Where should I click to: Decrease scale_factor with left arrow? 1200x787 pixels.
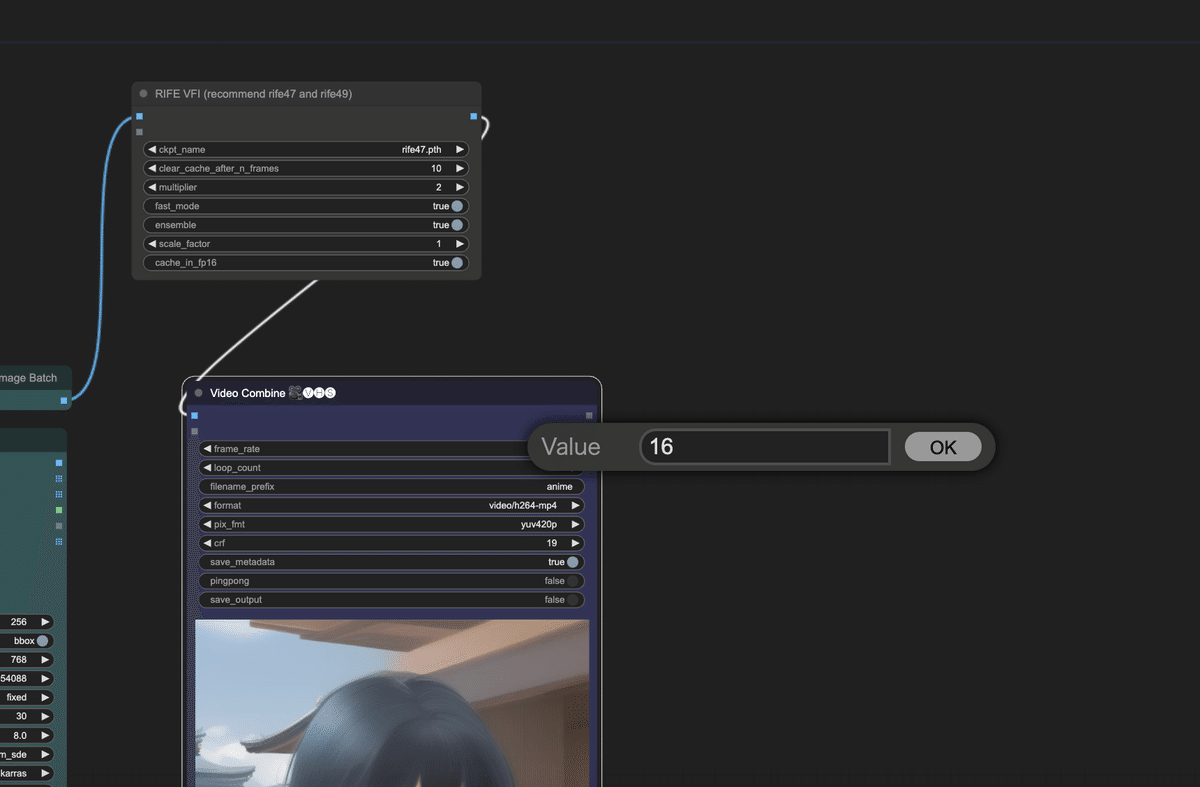(152, 244)
